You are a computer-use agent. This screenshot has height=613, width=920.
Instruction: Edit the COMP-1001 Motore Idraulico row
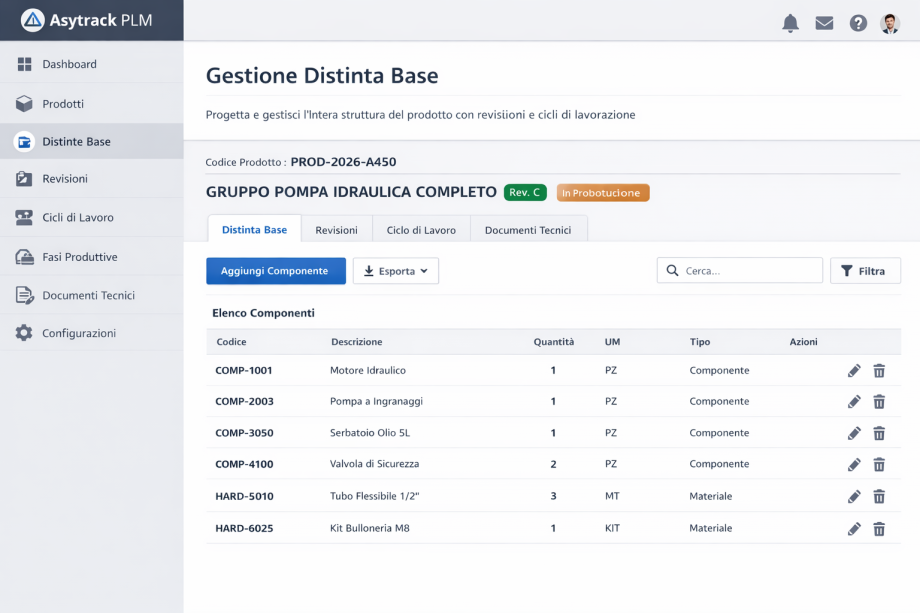(854, 371)
